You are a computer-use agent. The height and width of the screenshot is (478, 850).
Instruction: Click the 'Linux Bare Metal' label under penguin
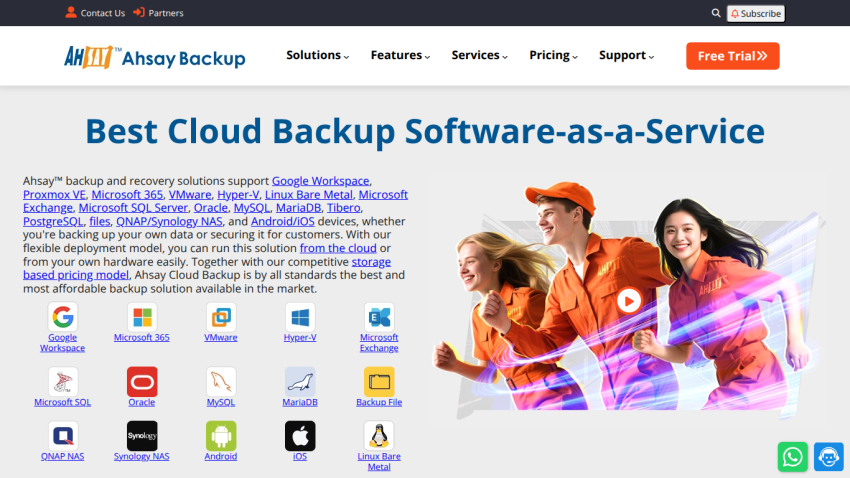379,462
